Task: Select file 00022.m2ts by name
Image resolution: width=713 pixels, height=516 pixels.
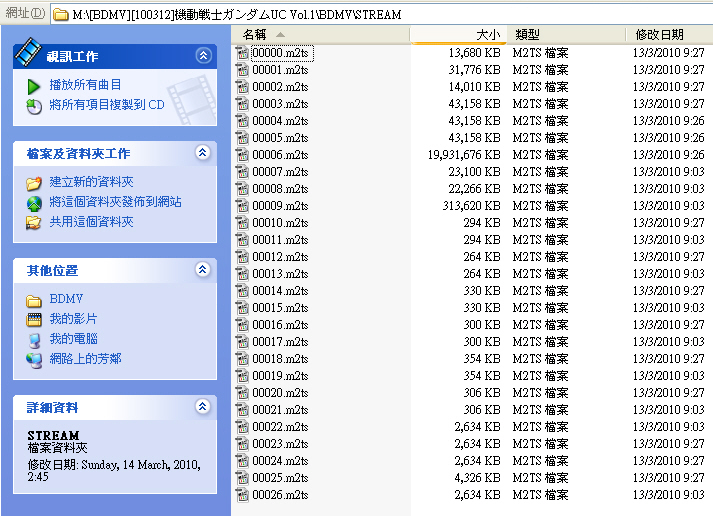Action: [x=280, y=427]
